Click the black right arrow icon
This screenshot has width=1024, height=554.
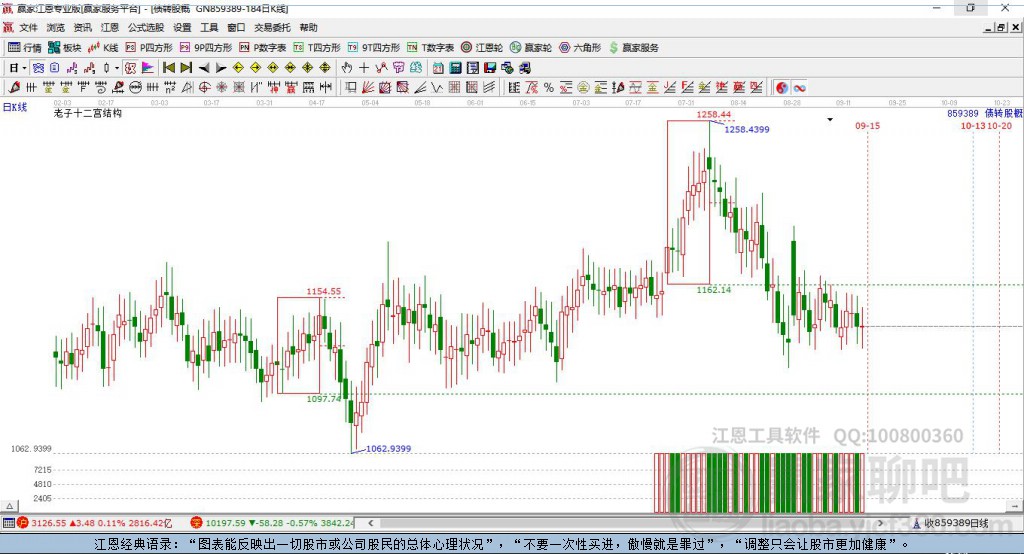pos(221,67)
